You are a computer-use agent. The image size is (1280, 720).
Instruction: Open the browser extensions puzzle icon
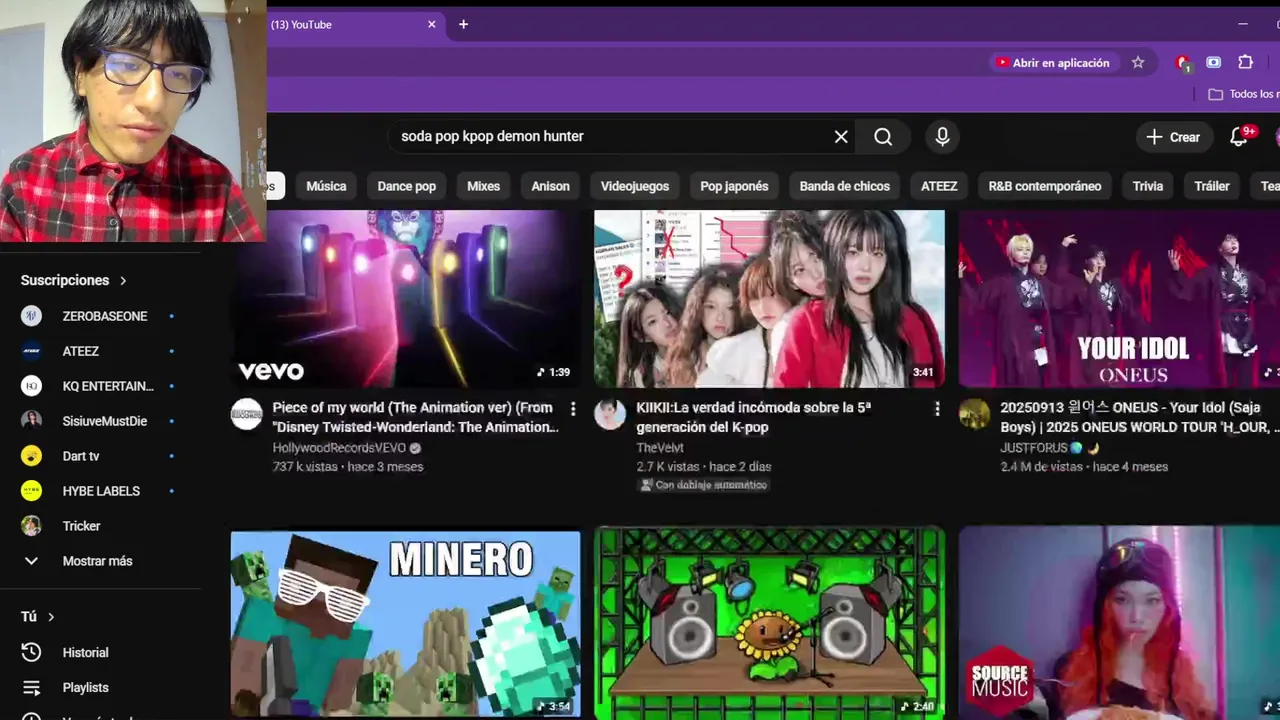click(x=1245, y=62)
